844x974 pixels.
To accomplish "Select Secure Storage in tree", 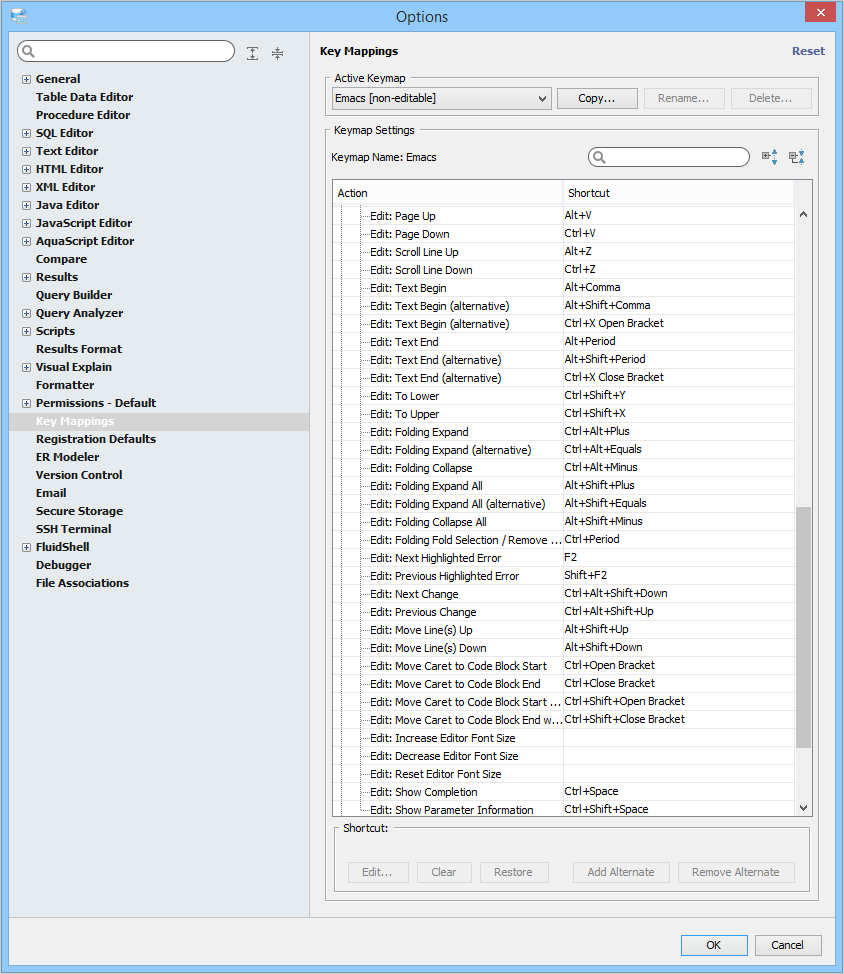I will pyautogui.click(x=79, y=511).
